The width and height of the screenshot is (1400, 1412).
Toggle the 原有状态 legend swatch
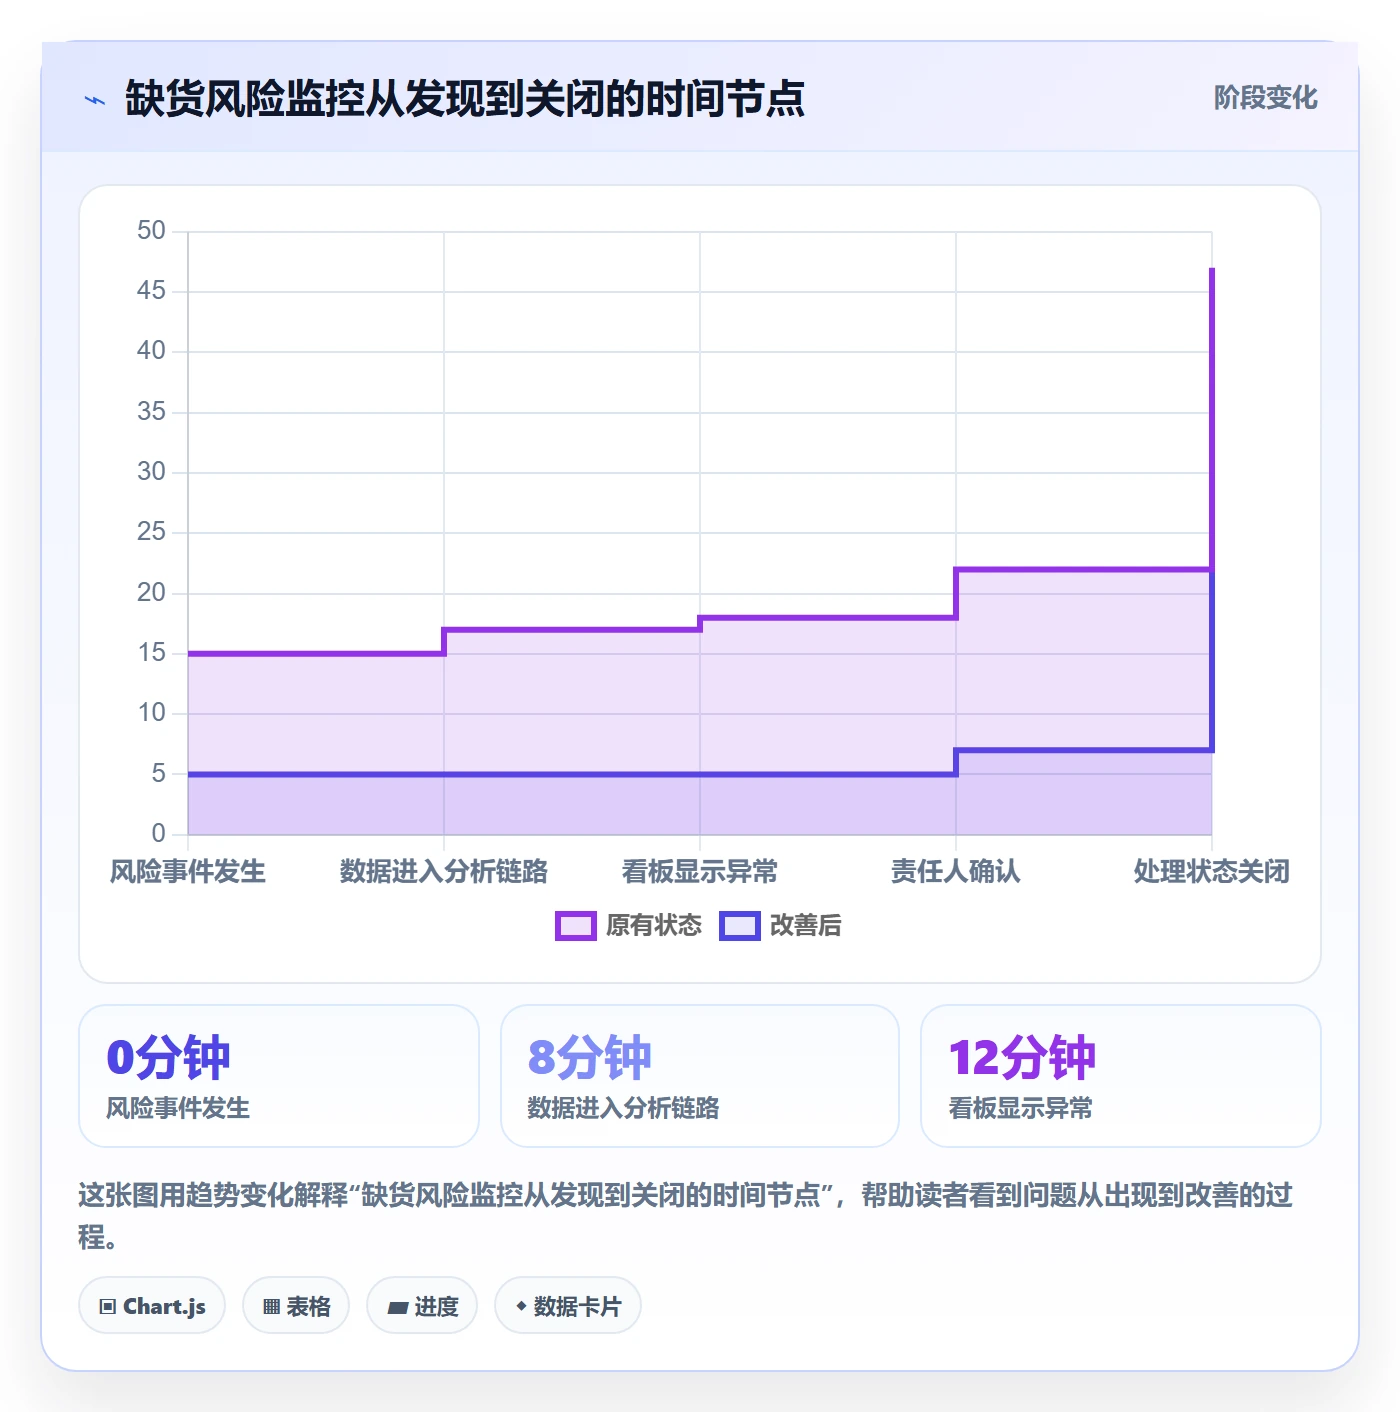pos(575,926)
